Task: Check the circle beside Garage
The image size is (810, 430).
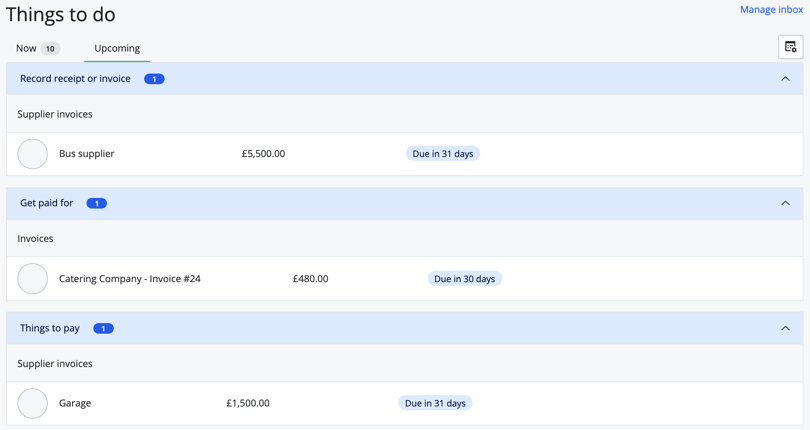Action: [33, 403]
